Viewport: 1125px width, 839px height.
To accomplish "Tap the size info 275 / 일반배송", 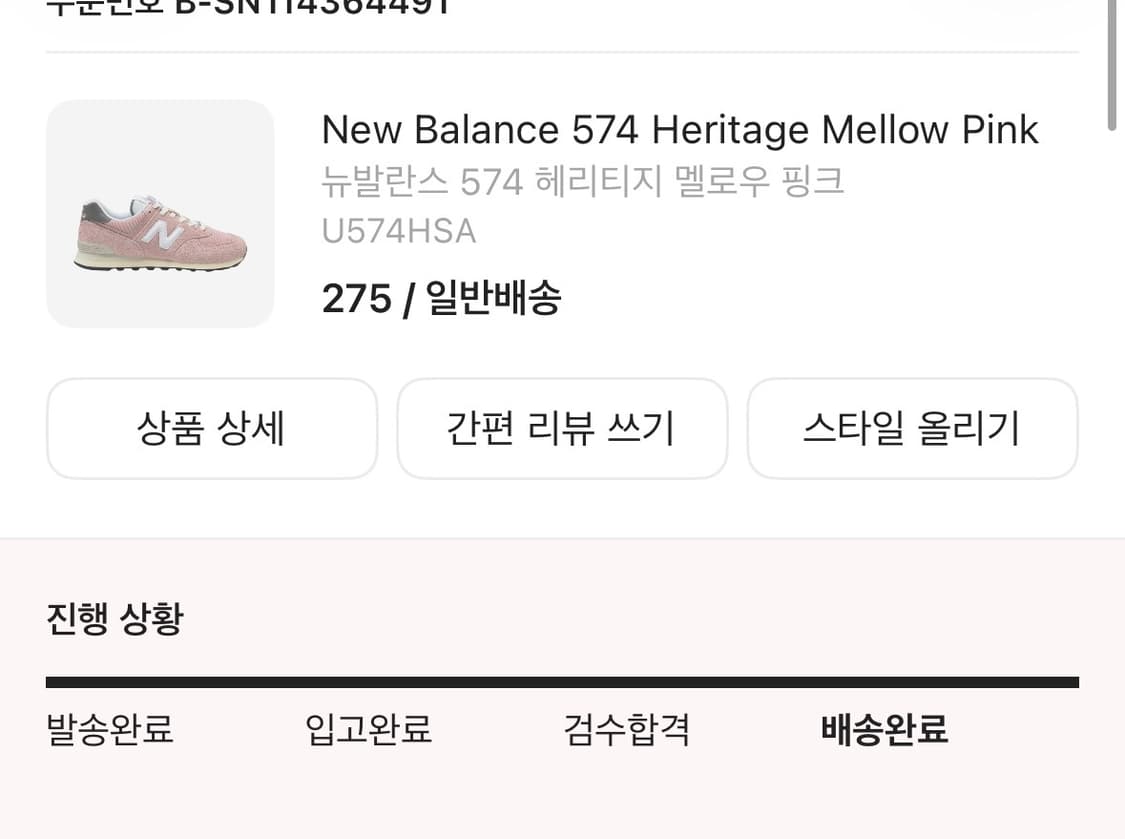I will click(441, 298).
